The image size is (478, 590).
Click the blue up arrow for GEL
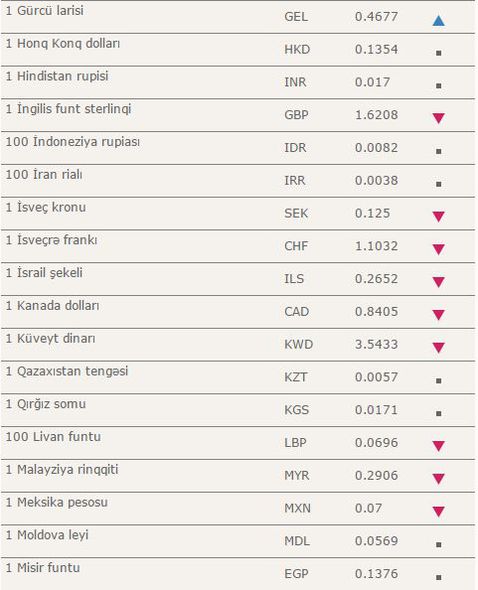[438, 20]
